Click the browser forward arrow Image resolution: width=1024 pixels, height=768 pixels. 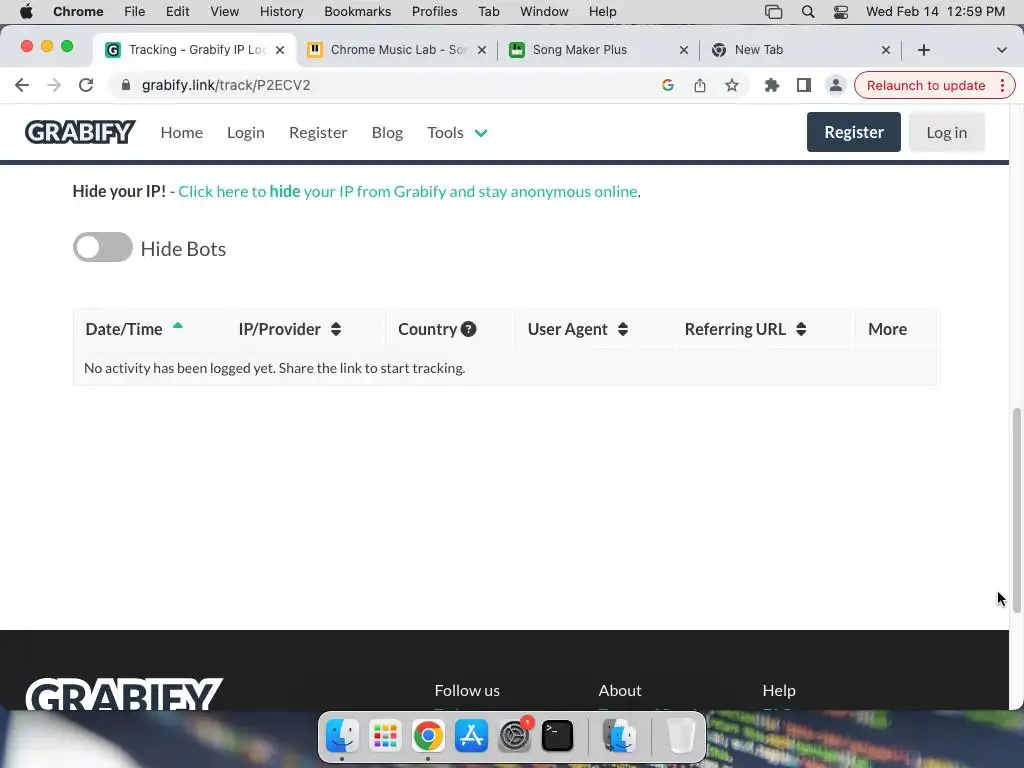(54, 85)
